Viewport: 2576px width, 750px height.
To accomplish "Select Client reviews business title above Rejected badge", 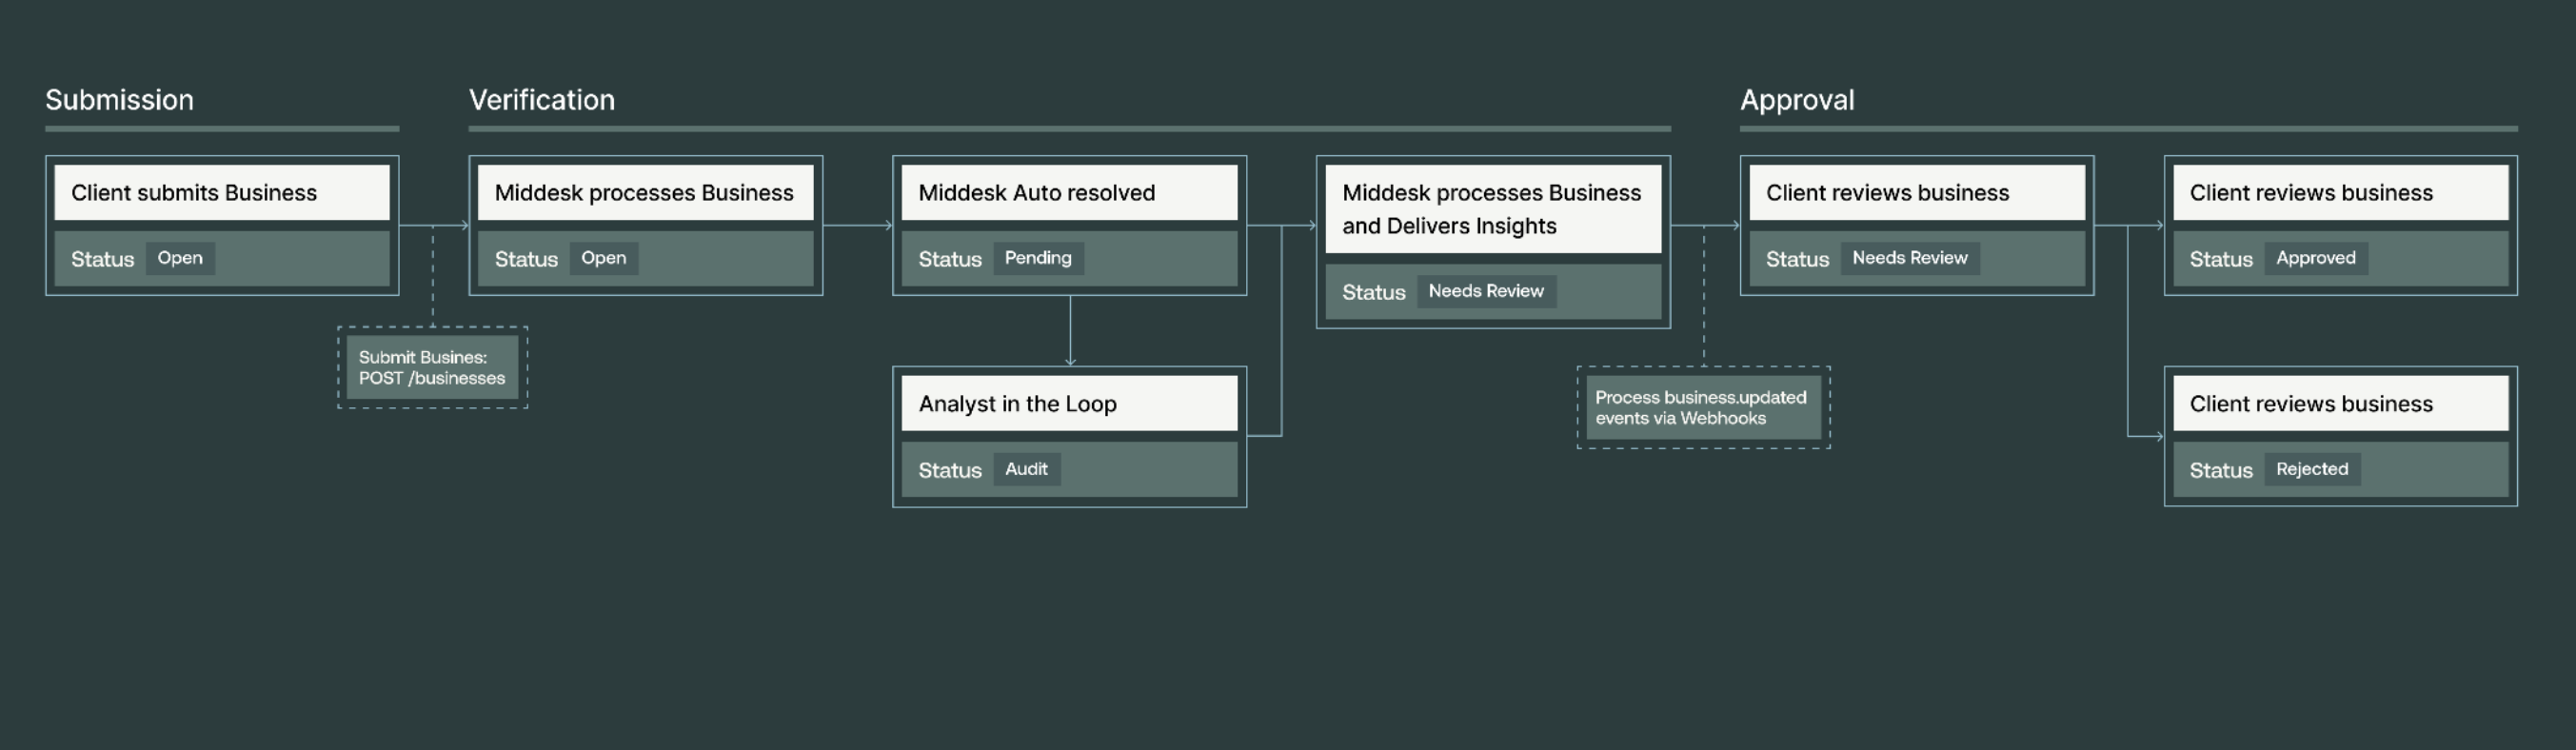I will click(2310, 404).
